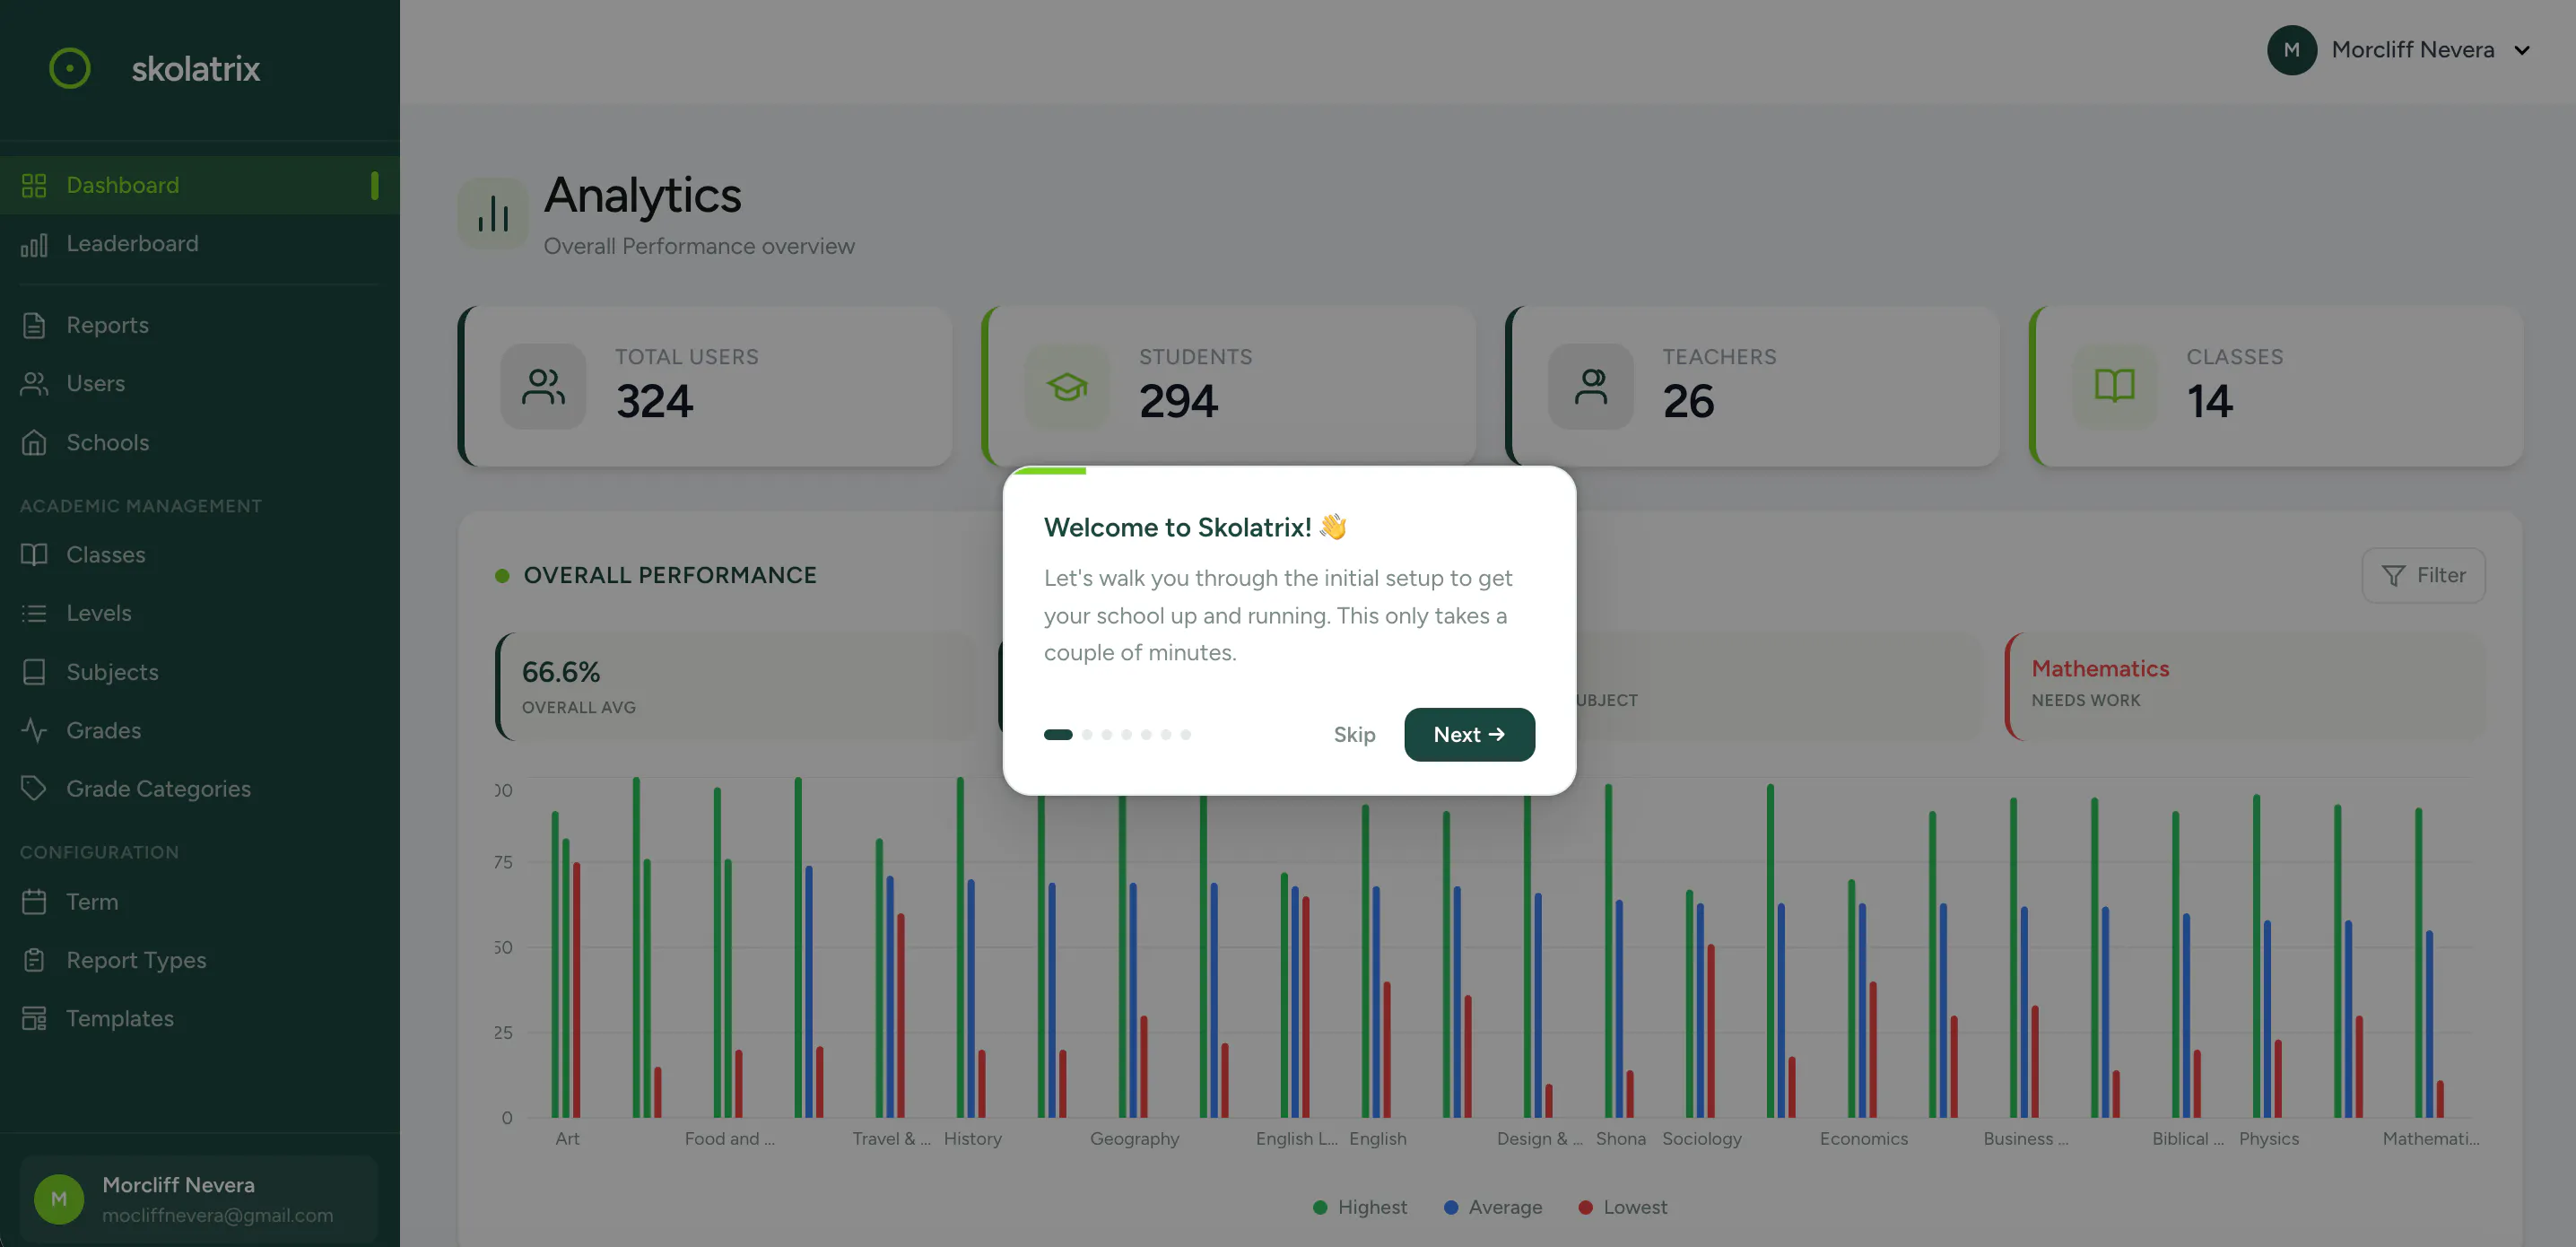This screenshot has width=2576, height=1247.
Task: Click the Total Users card people icon
Action: pos(543,387)
